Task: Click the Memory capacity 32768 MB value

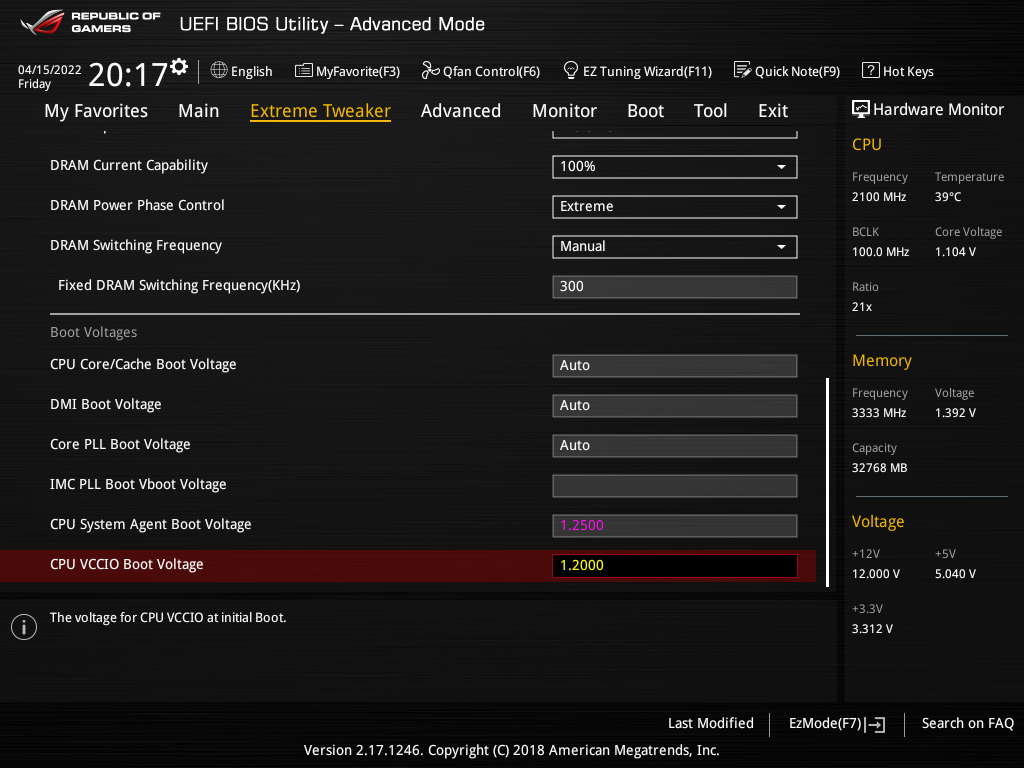Action: click(879, 468)
